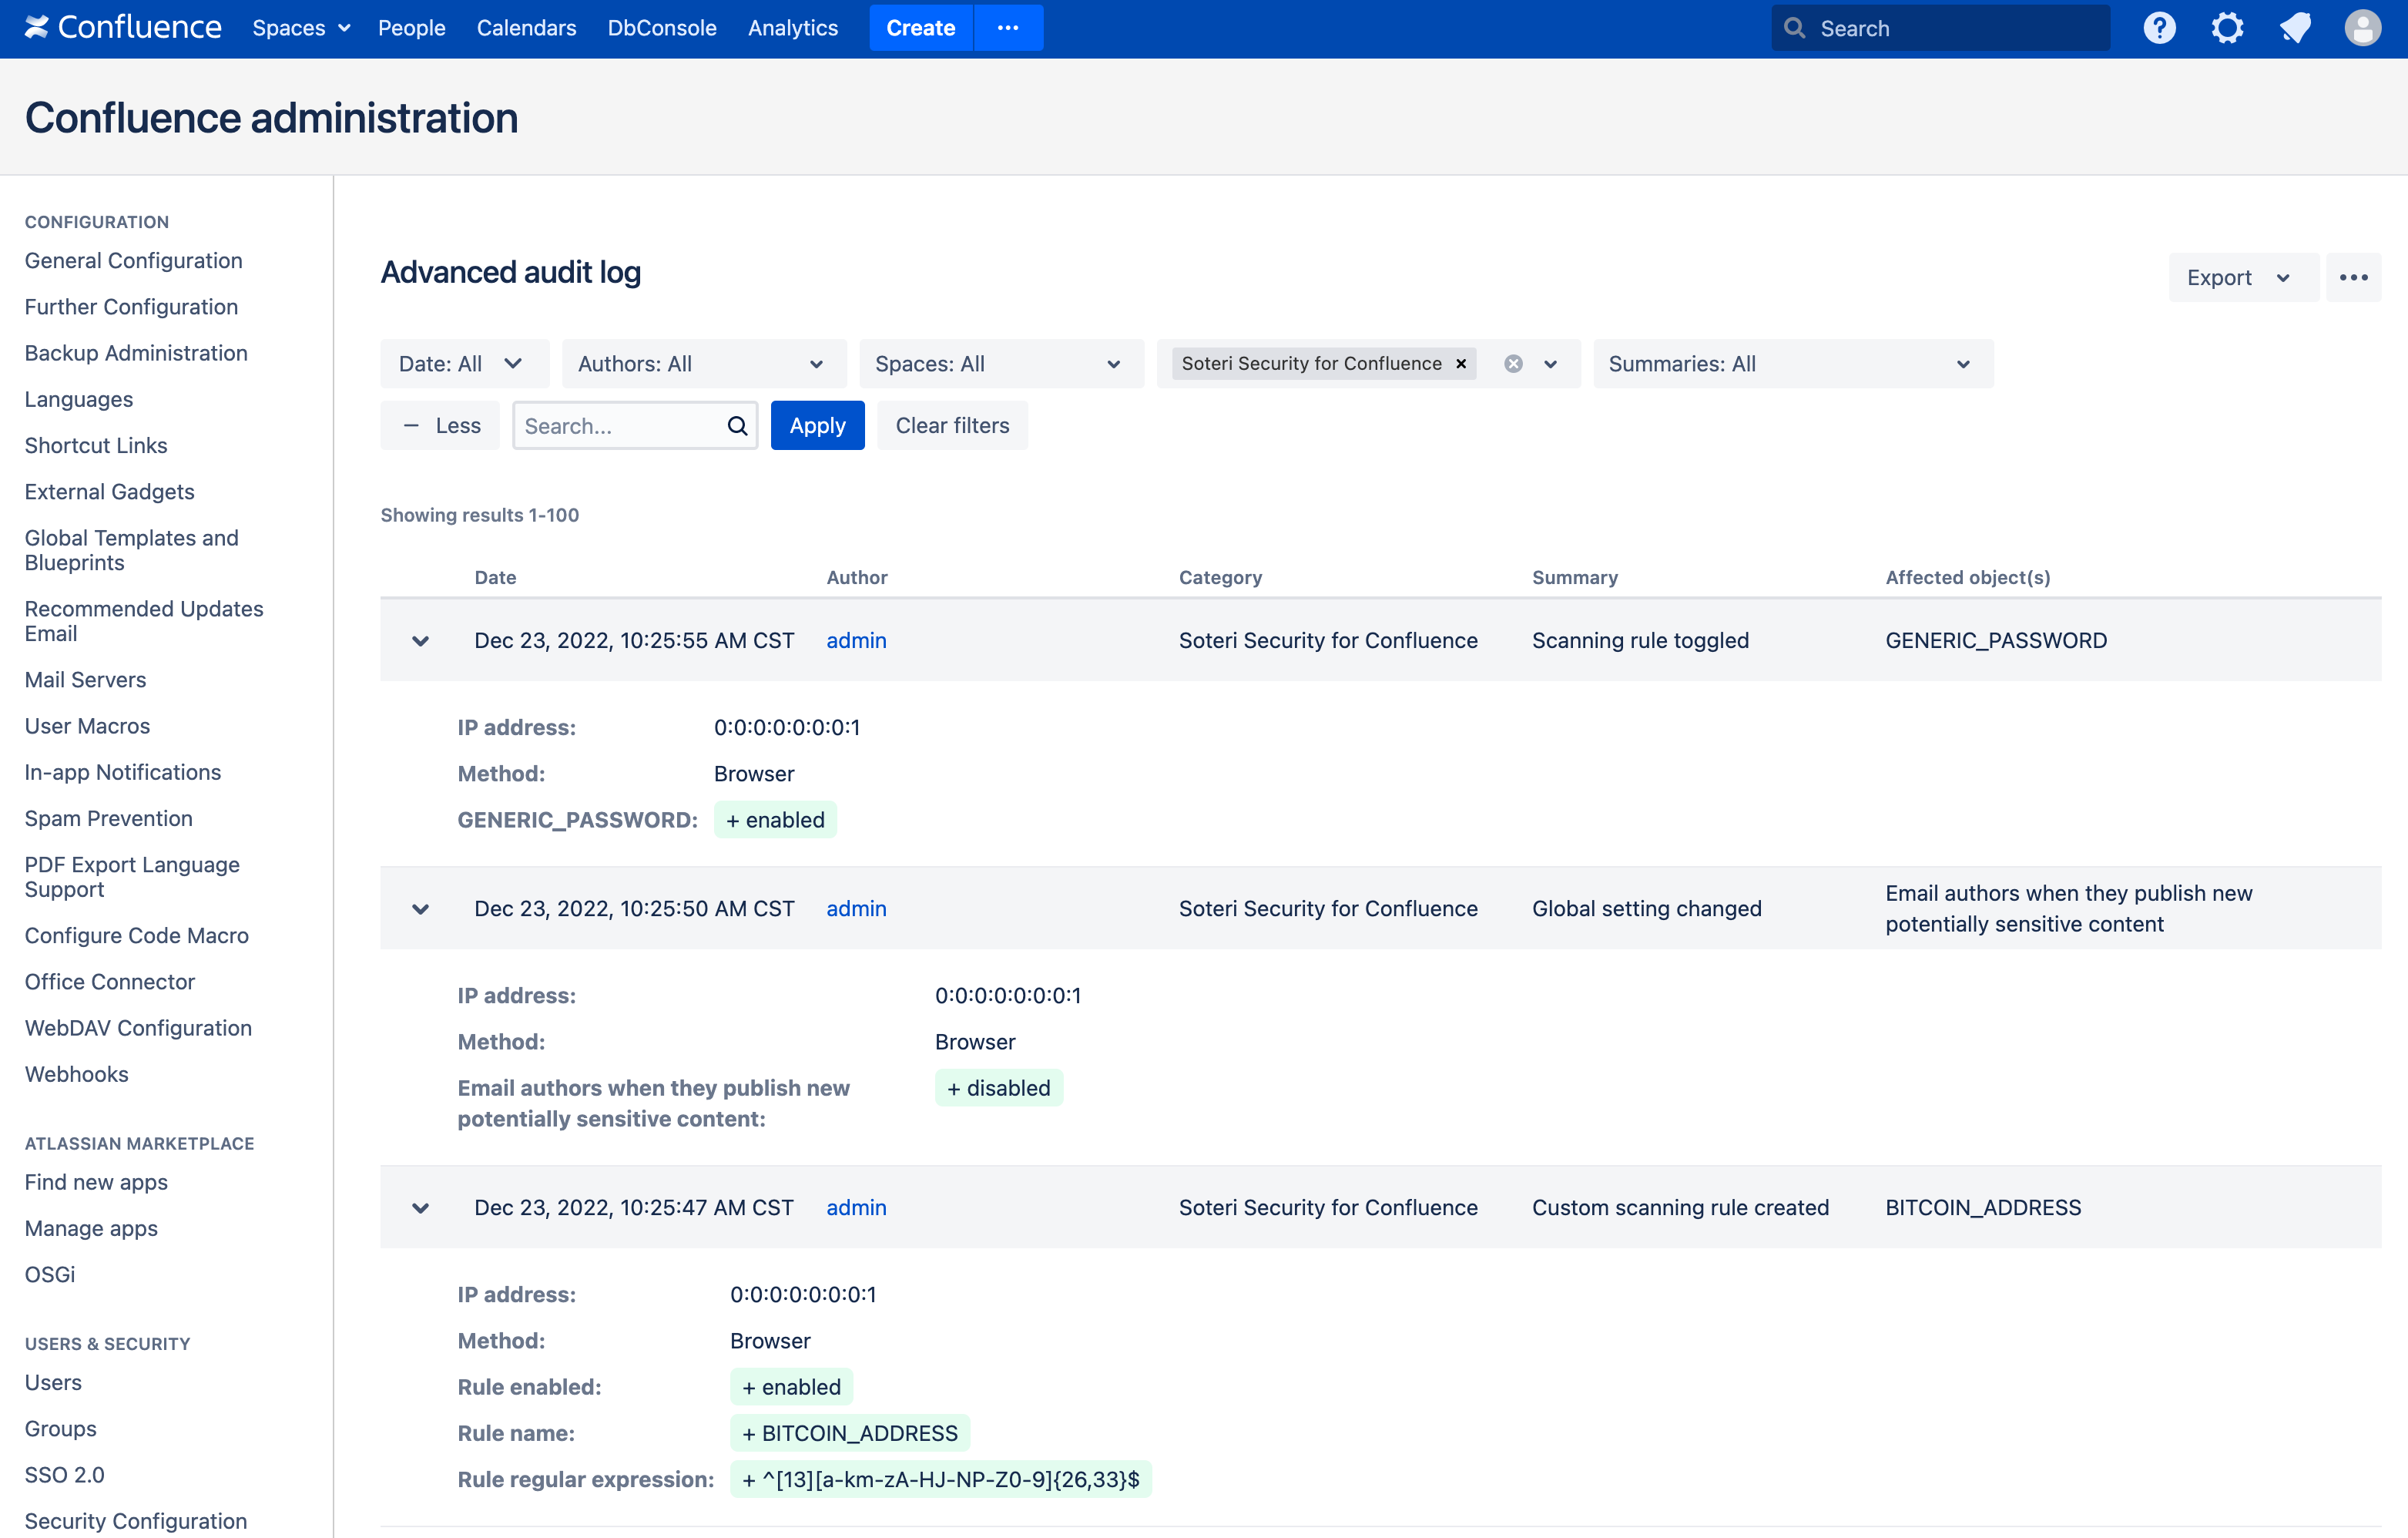Screen dimensions: 2408x1538
Task: Click the ellipsis button next to Create
Action: click(1008, 28)
